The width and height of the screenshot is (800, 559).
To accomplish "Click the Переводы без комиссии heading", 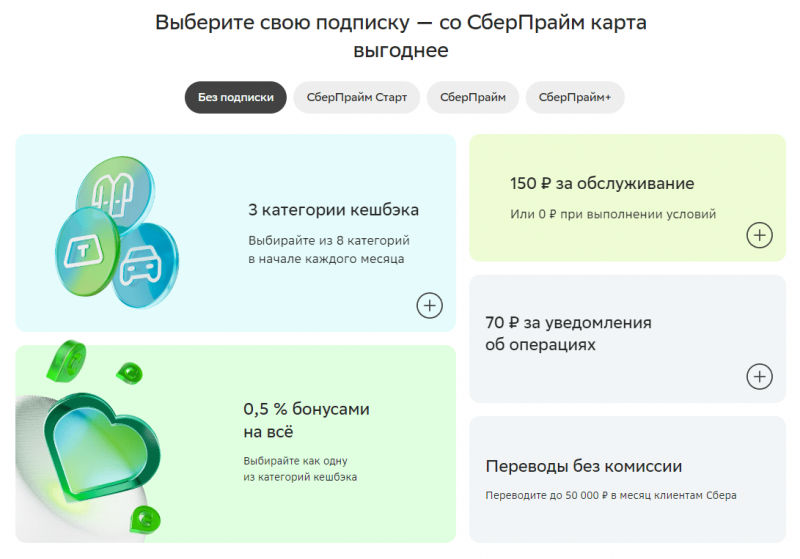I will pos(584,466).
